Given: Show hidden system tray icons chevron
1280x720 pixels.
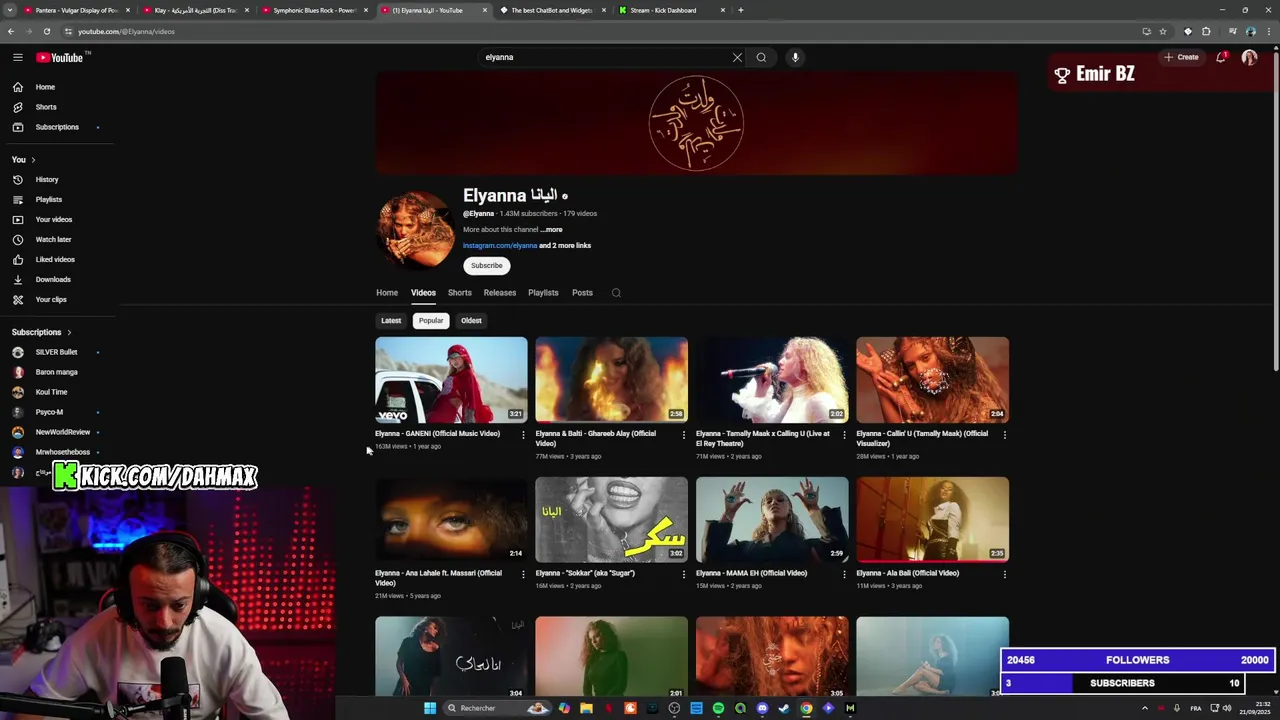Looking at the screenshot, I should coord(1145,708).
